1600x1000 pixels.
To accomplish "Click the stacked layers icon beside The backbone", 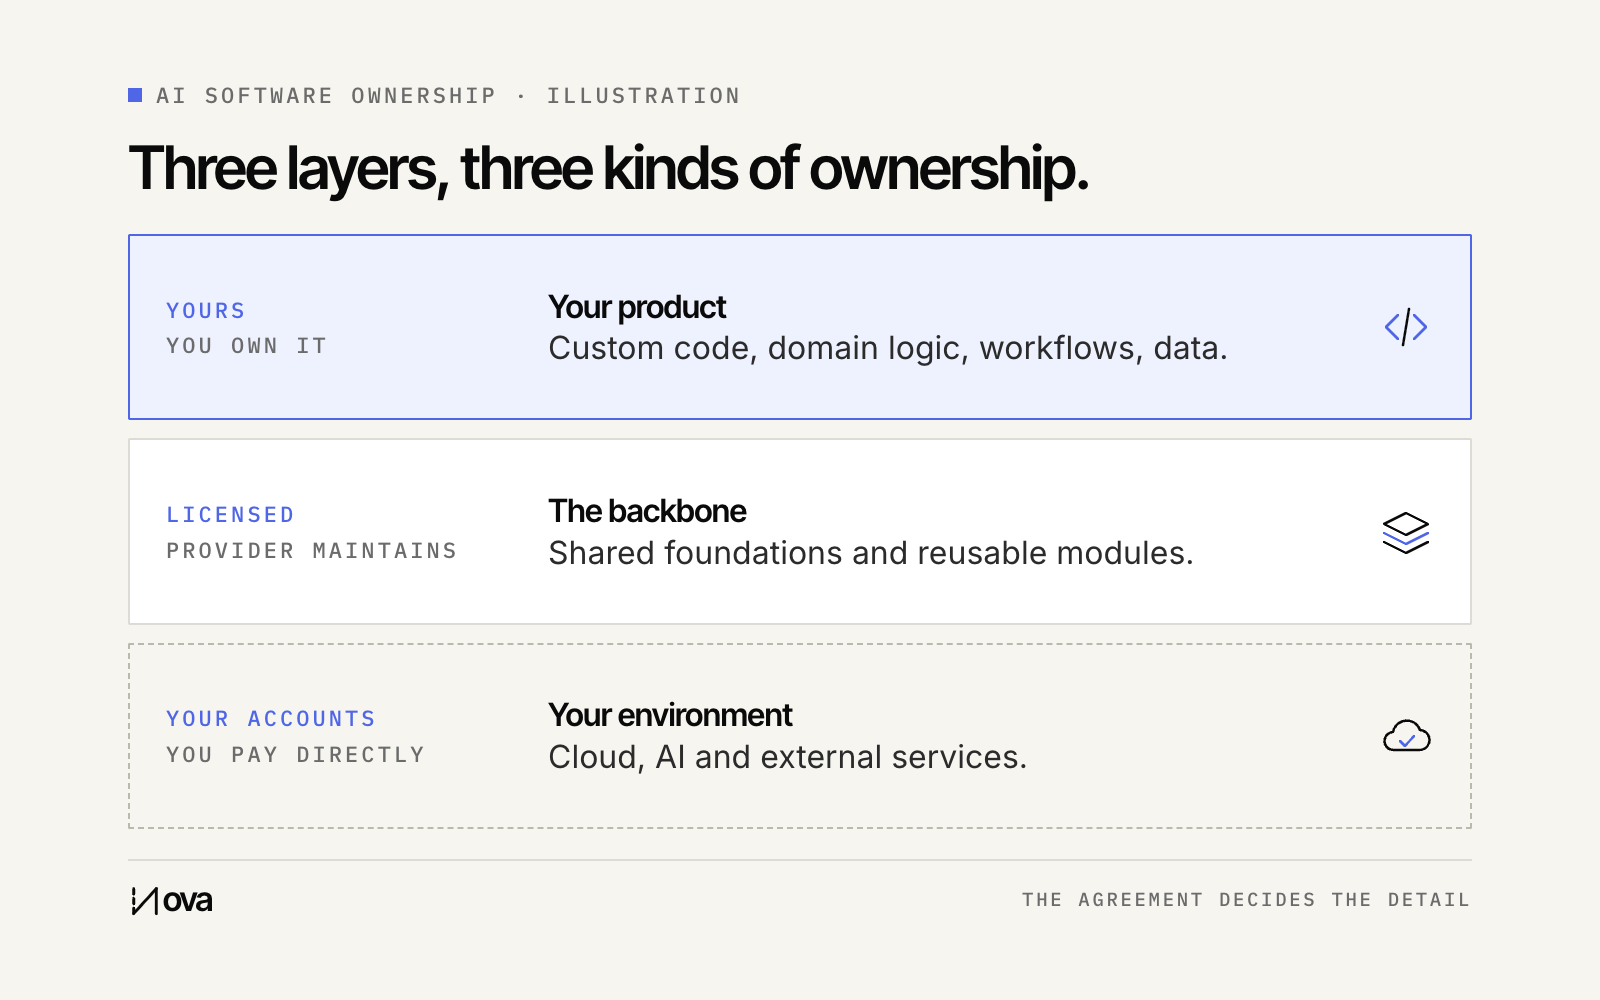I will coord(1405,532).
